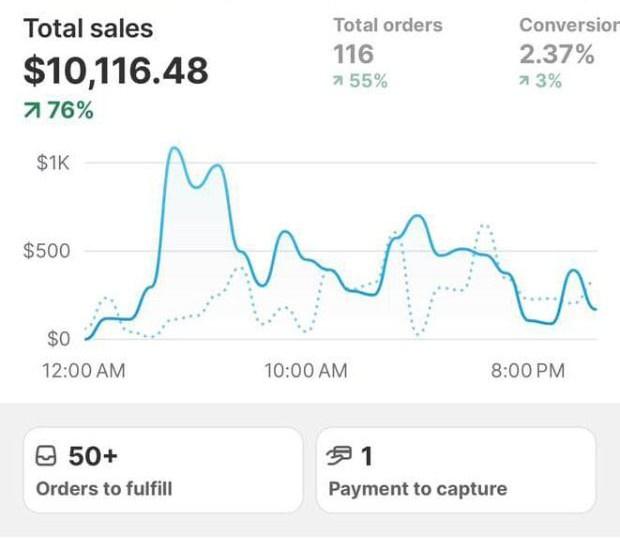Click the 116 total orders value

[353, 54]
